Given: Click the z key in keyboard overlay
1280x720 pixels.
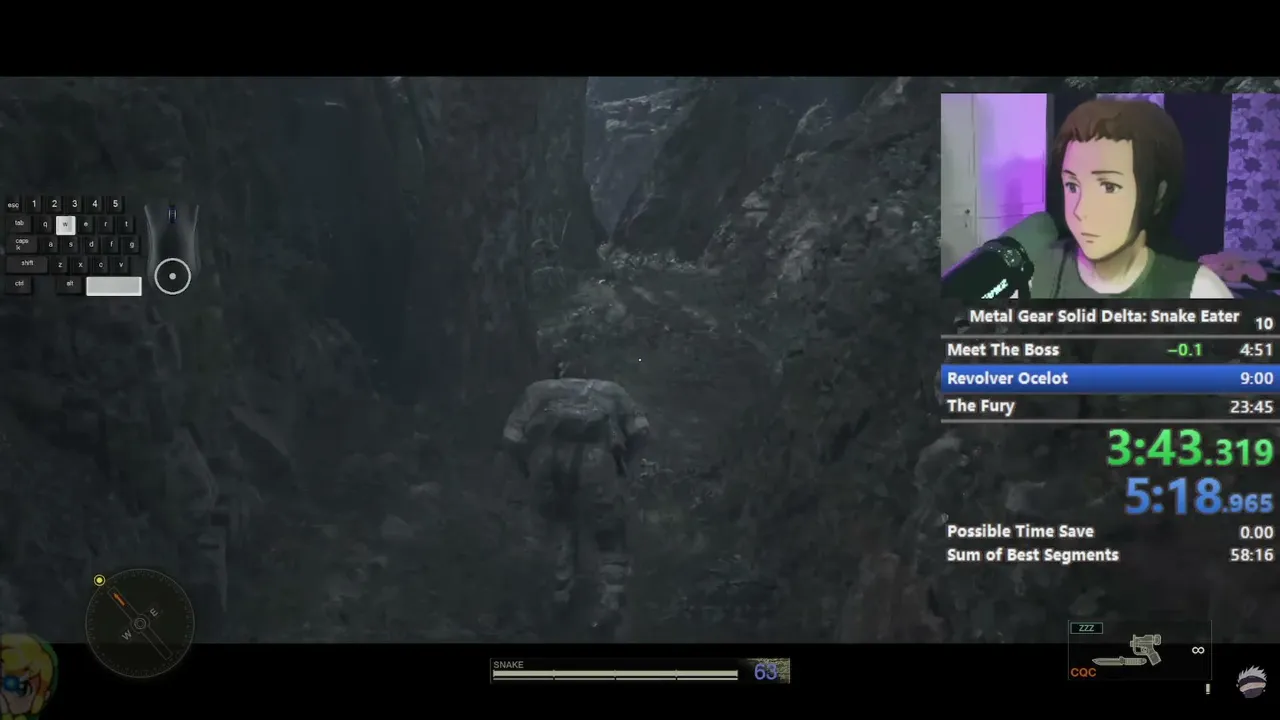Looking at the screenshot, I should pos(61,265).
